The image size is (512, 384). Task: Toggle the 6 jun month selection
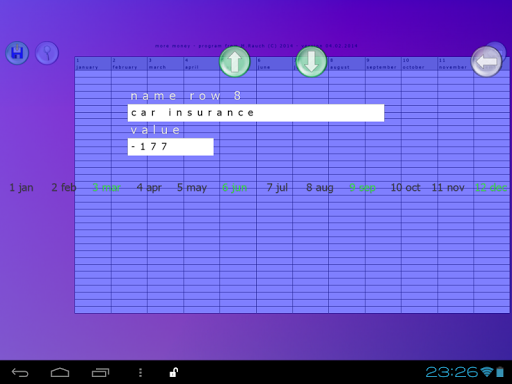235,188
